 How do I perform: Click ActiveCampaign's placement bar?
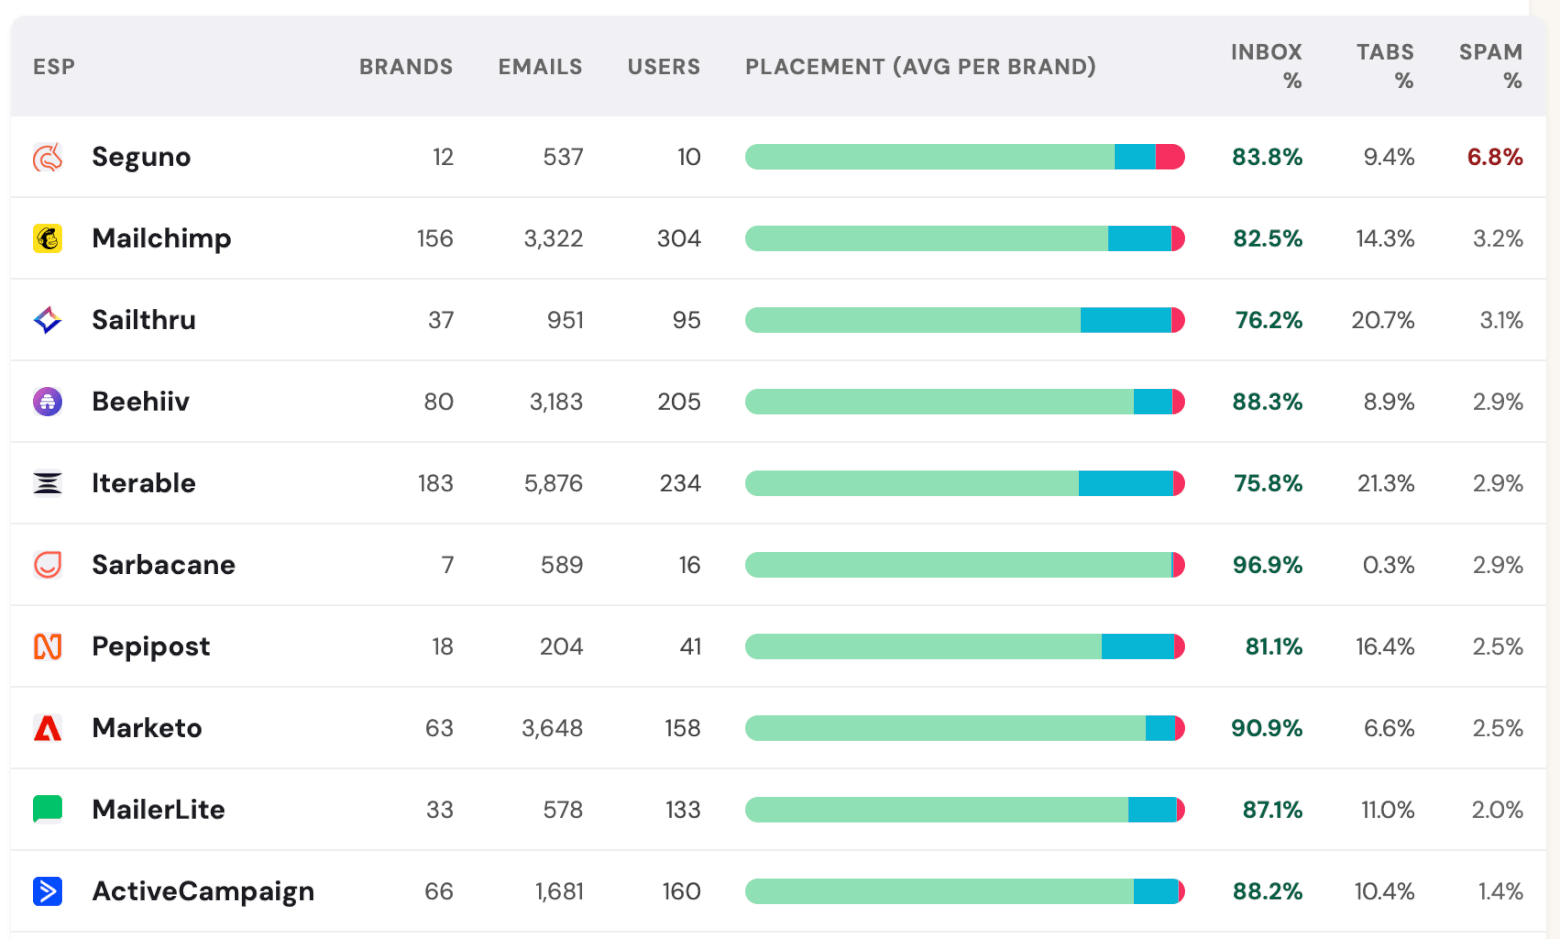(x=965, y=891)
